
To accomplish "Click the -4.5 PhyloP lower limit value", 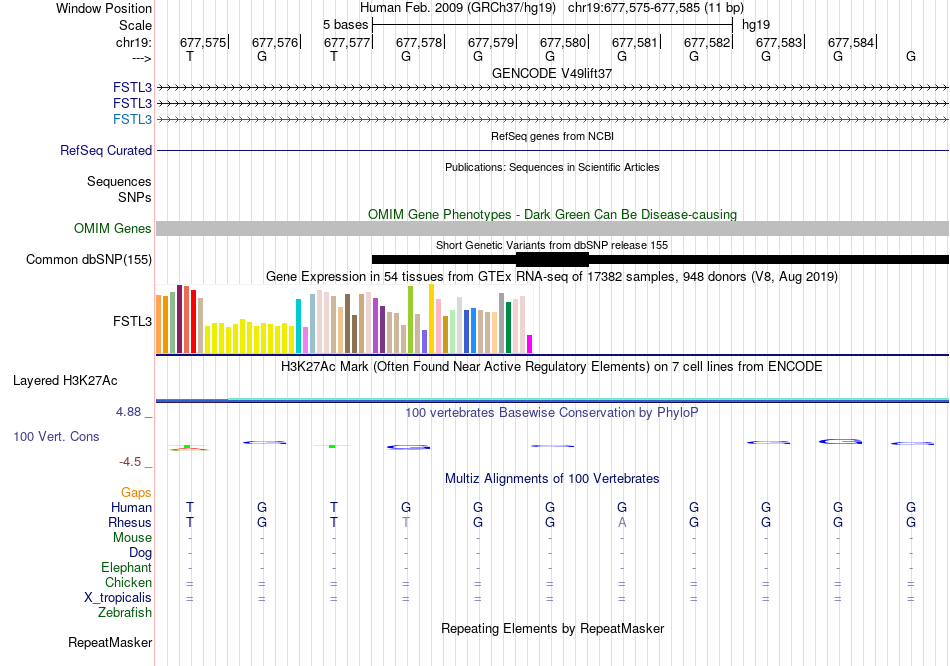I will click(x=130, y=462).
